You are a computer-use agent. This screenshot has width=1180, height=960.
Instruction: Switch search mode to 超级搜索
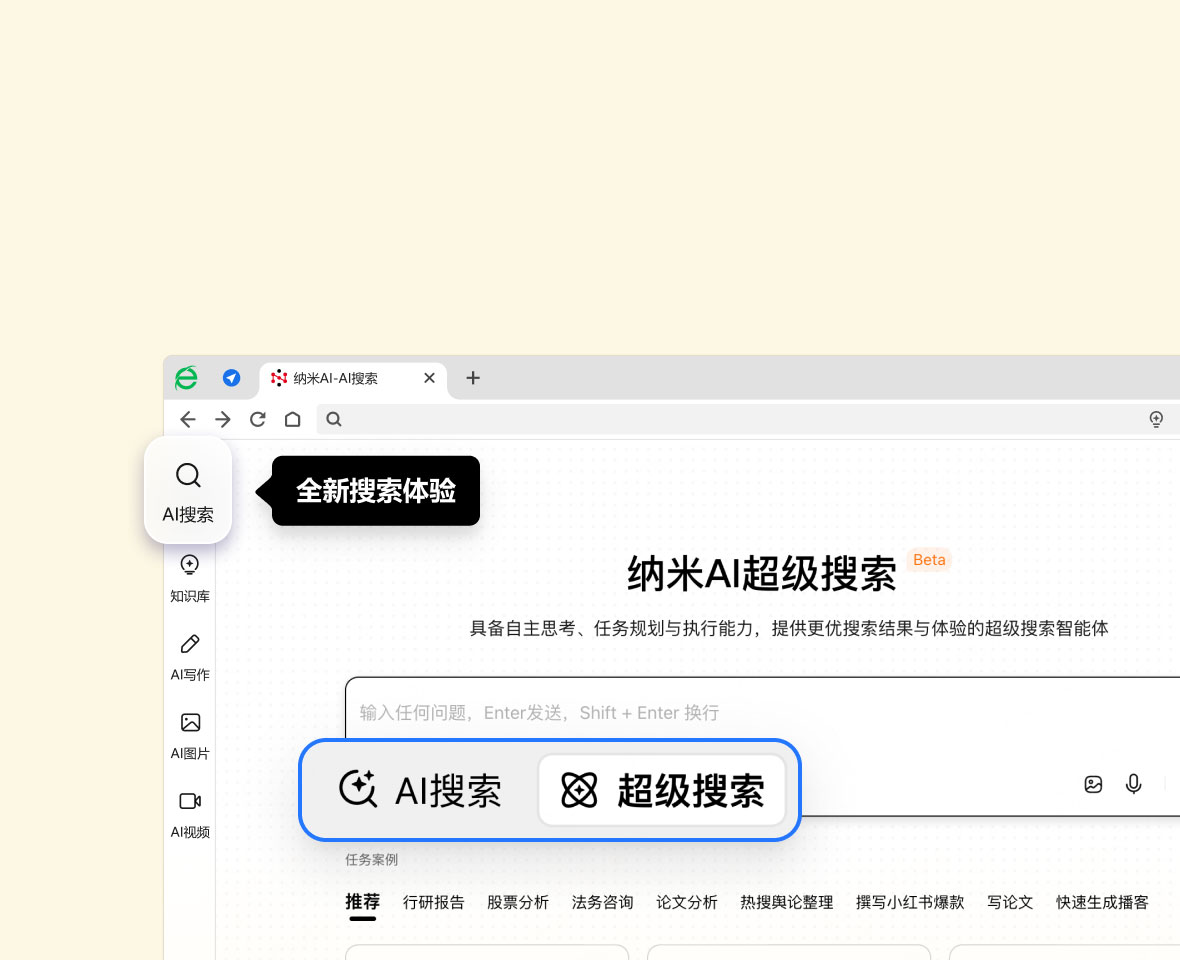coord(662,790)
